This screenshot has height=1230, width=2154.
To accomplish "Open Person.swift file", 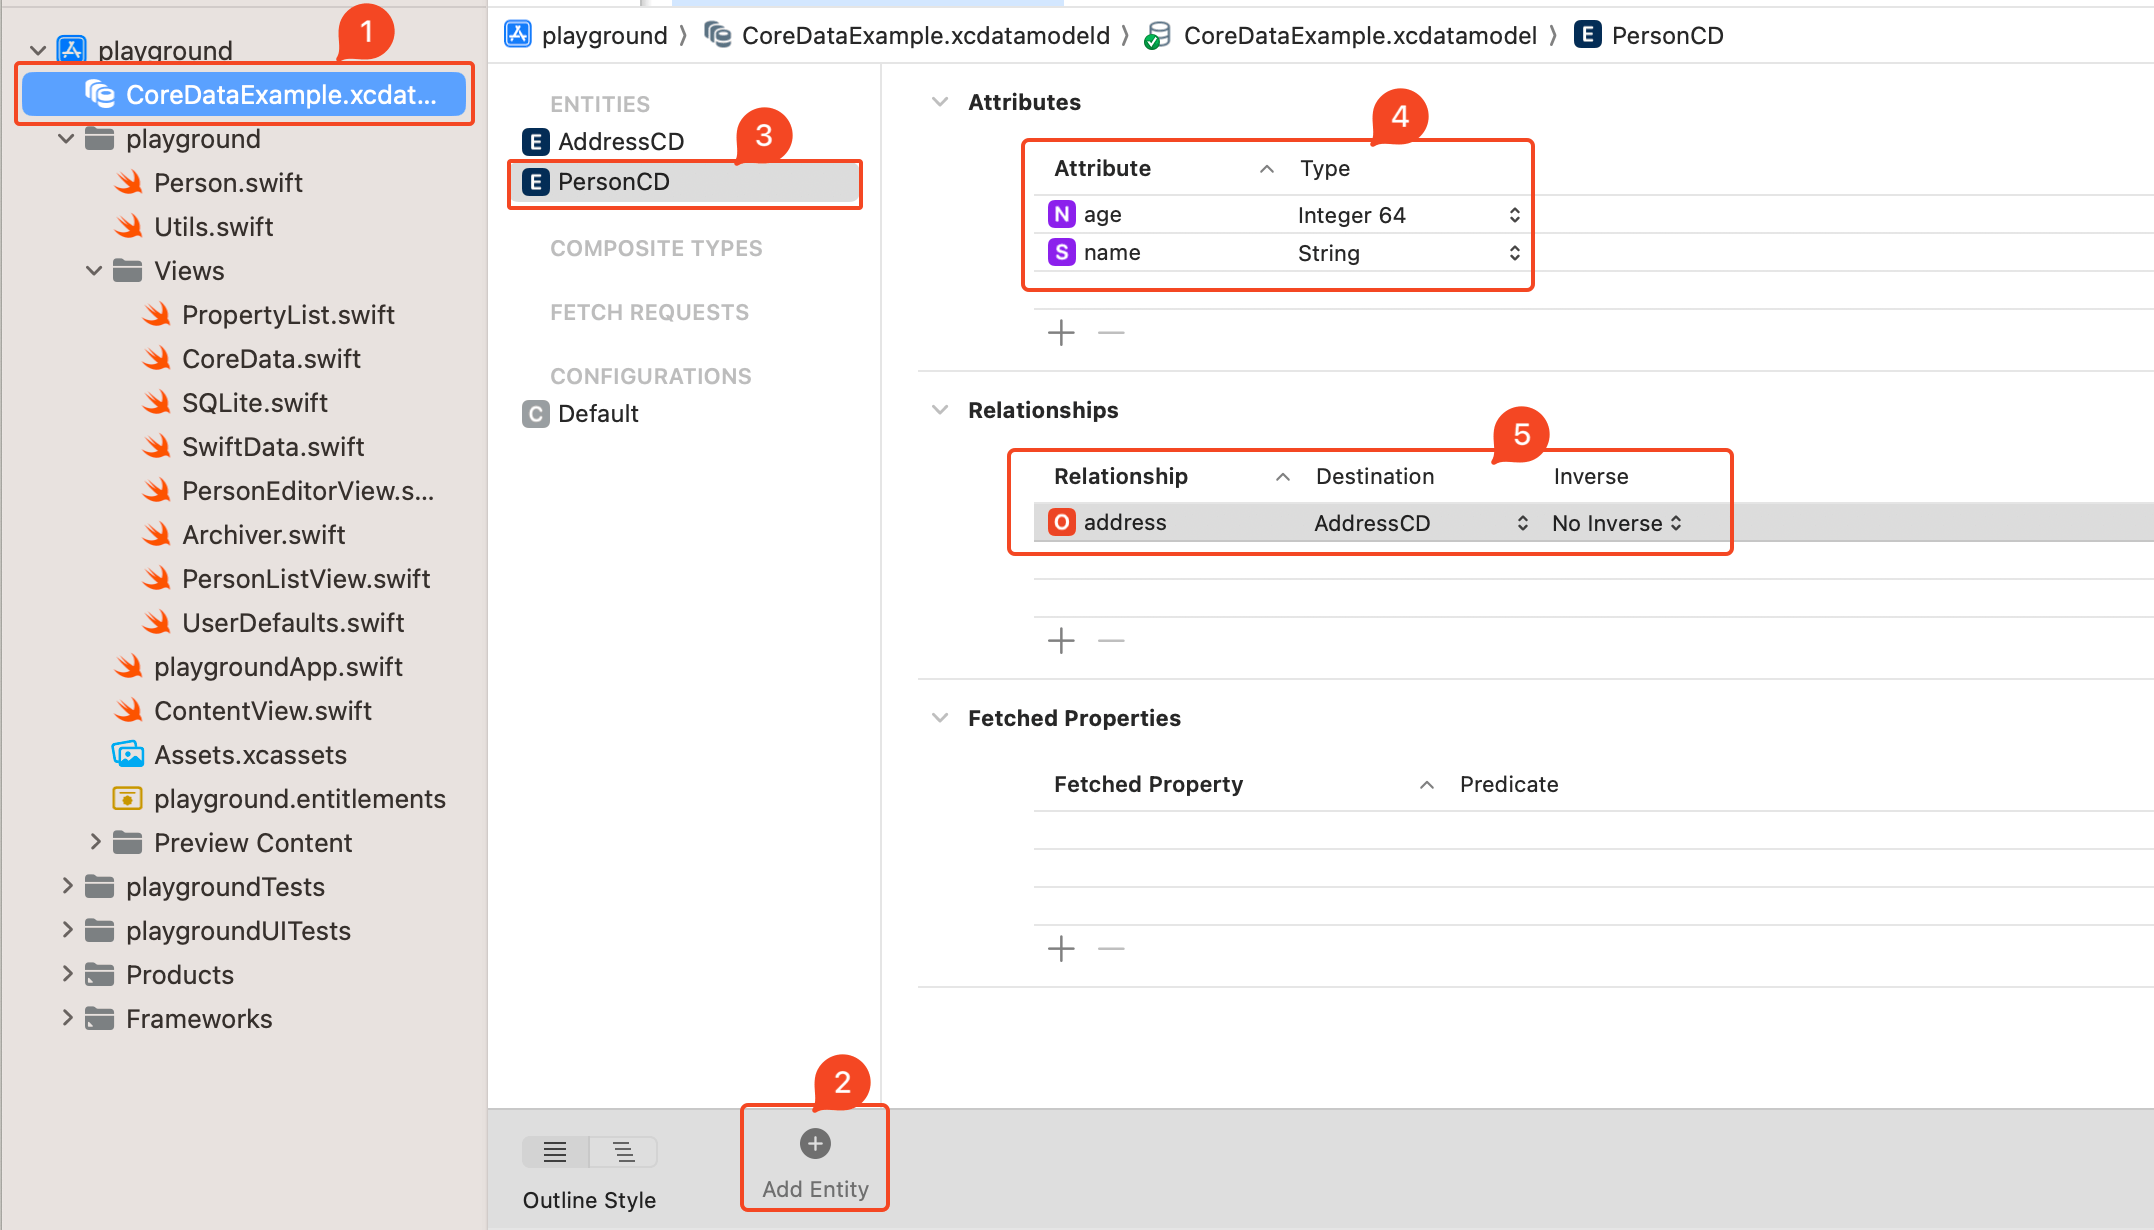I will pos(228,183).
